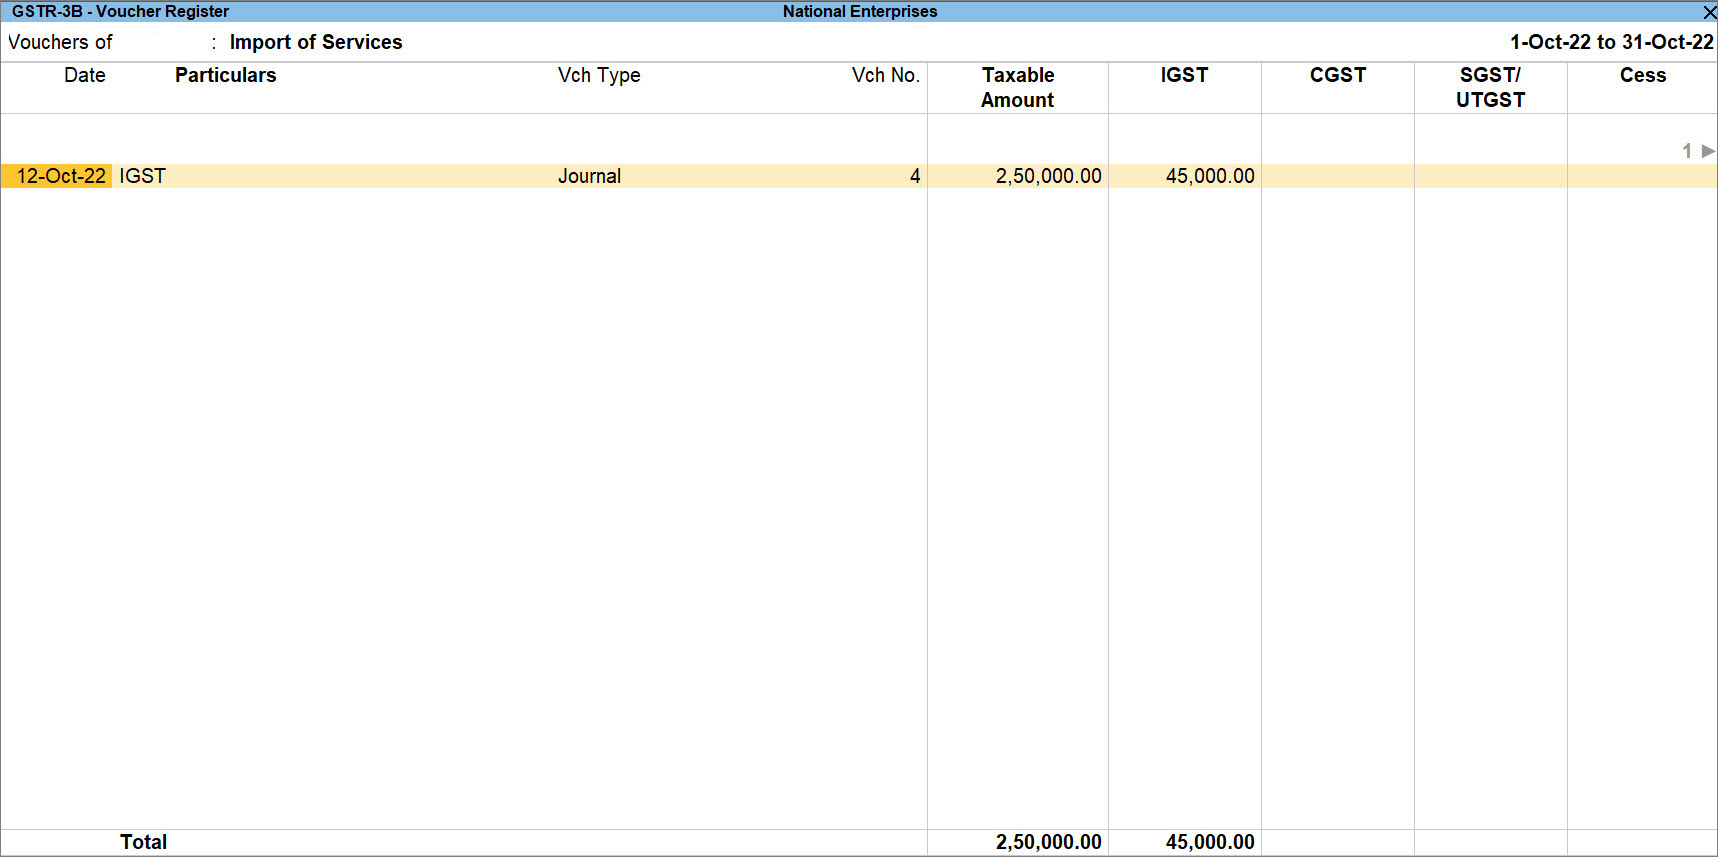Click the Vch No. column header
Image resolution: width=1718 pixels, height=857 pixels.
pos(885,75)
